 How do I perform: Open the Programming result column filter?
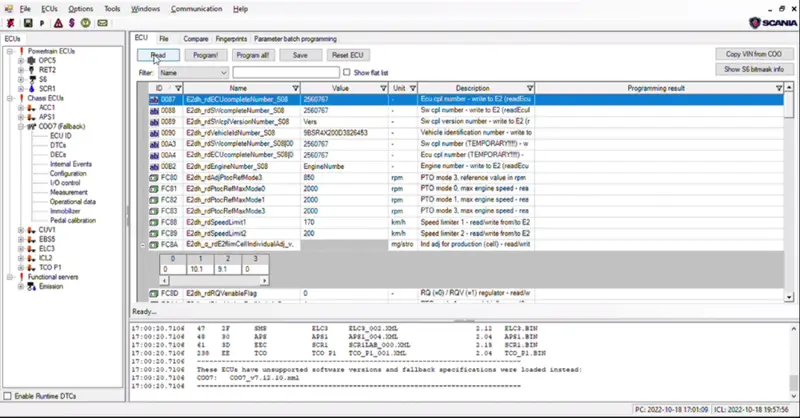779,88
